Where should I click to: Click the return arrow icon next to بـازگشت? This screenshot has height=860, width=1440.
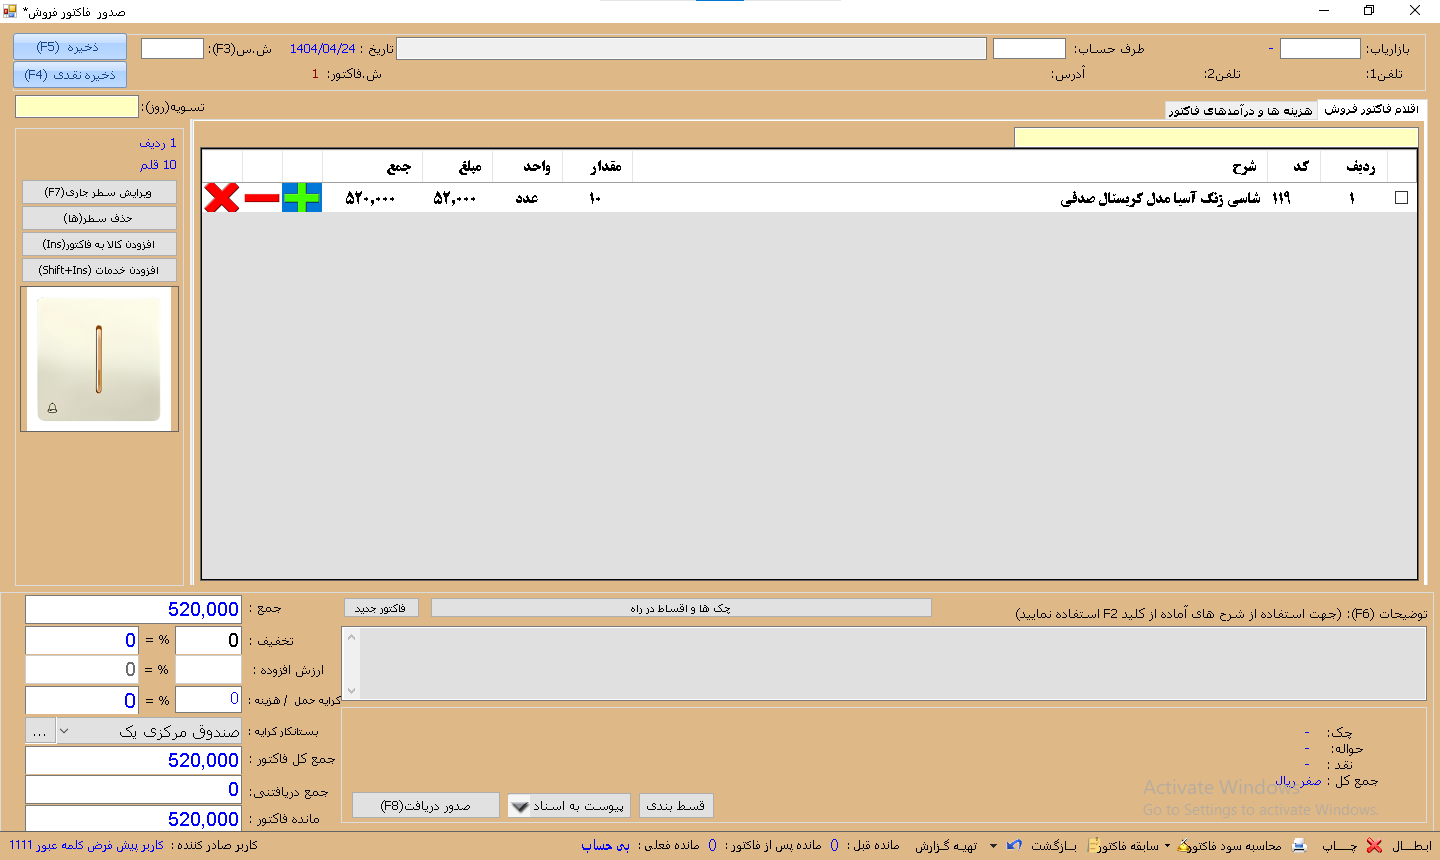click(x=1013, y=845)
